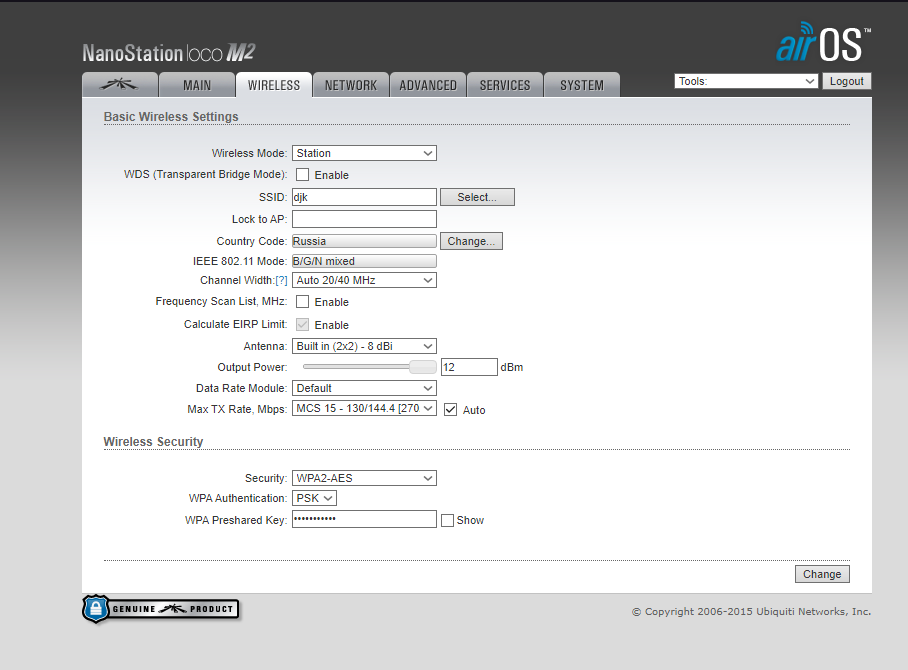Click the airOS logo
This screenshot has height=670, width=908.
pos(823,42)
